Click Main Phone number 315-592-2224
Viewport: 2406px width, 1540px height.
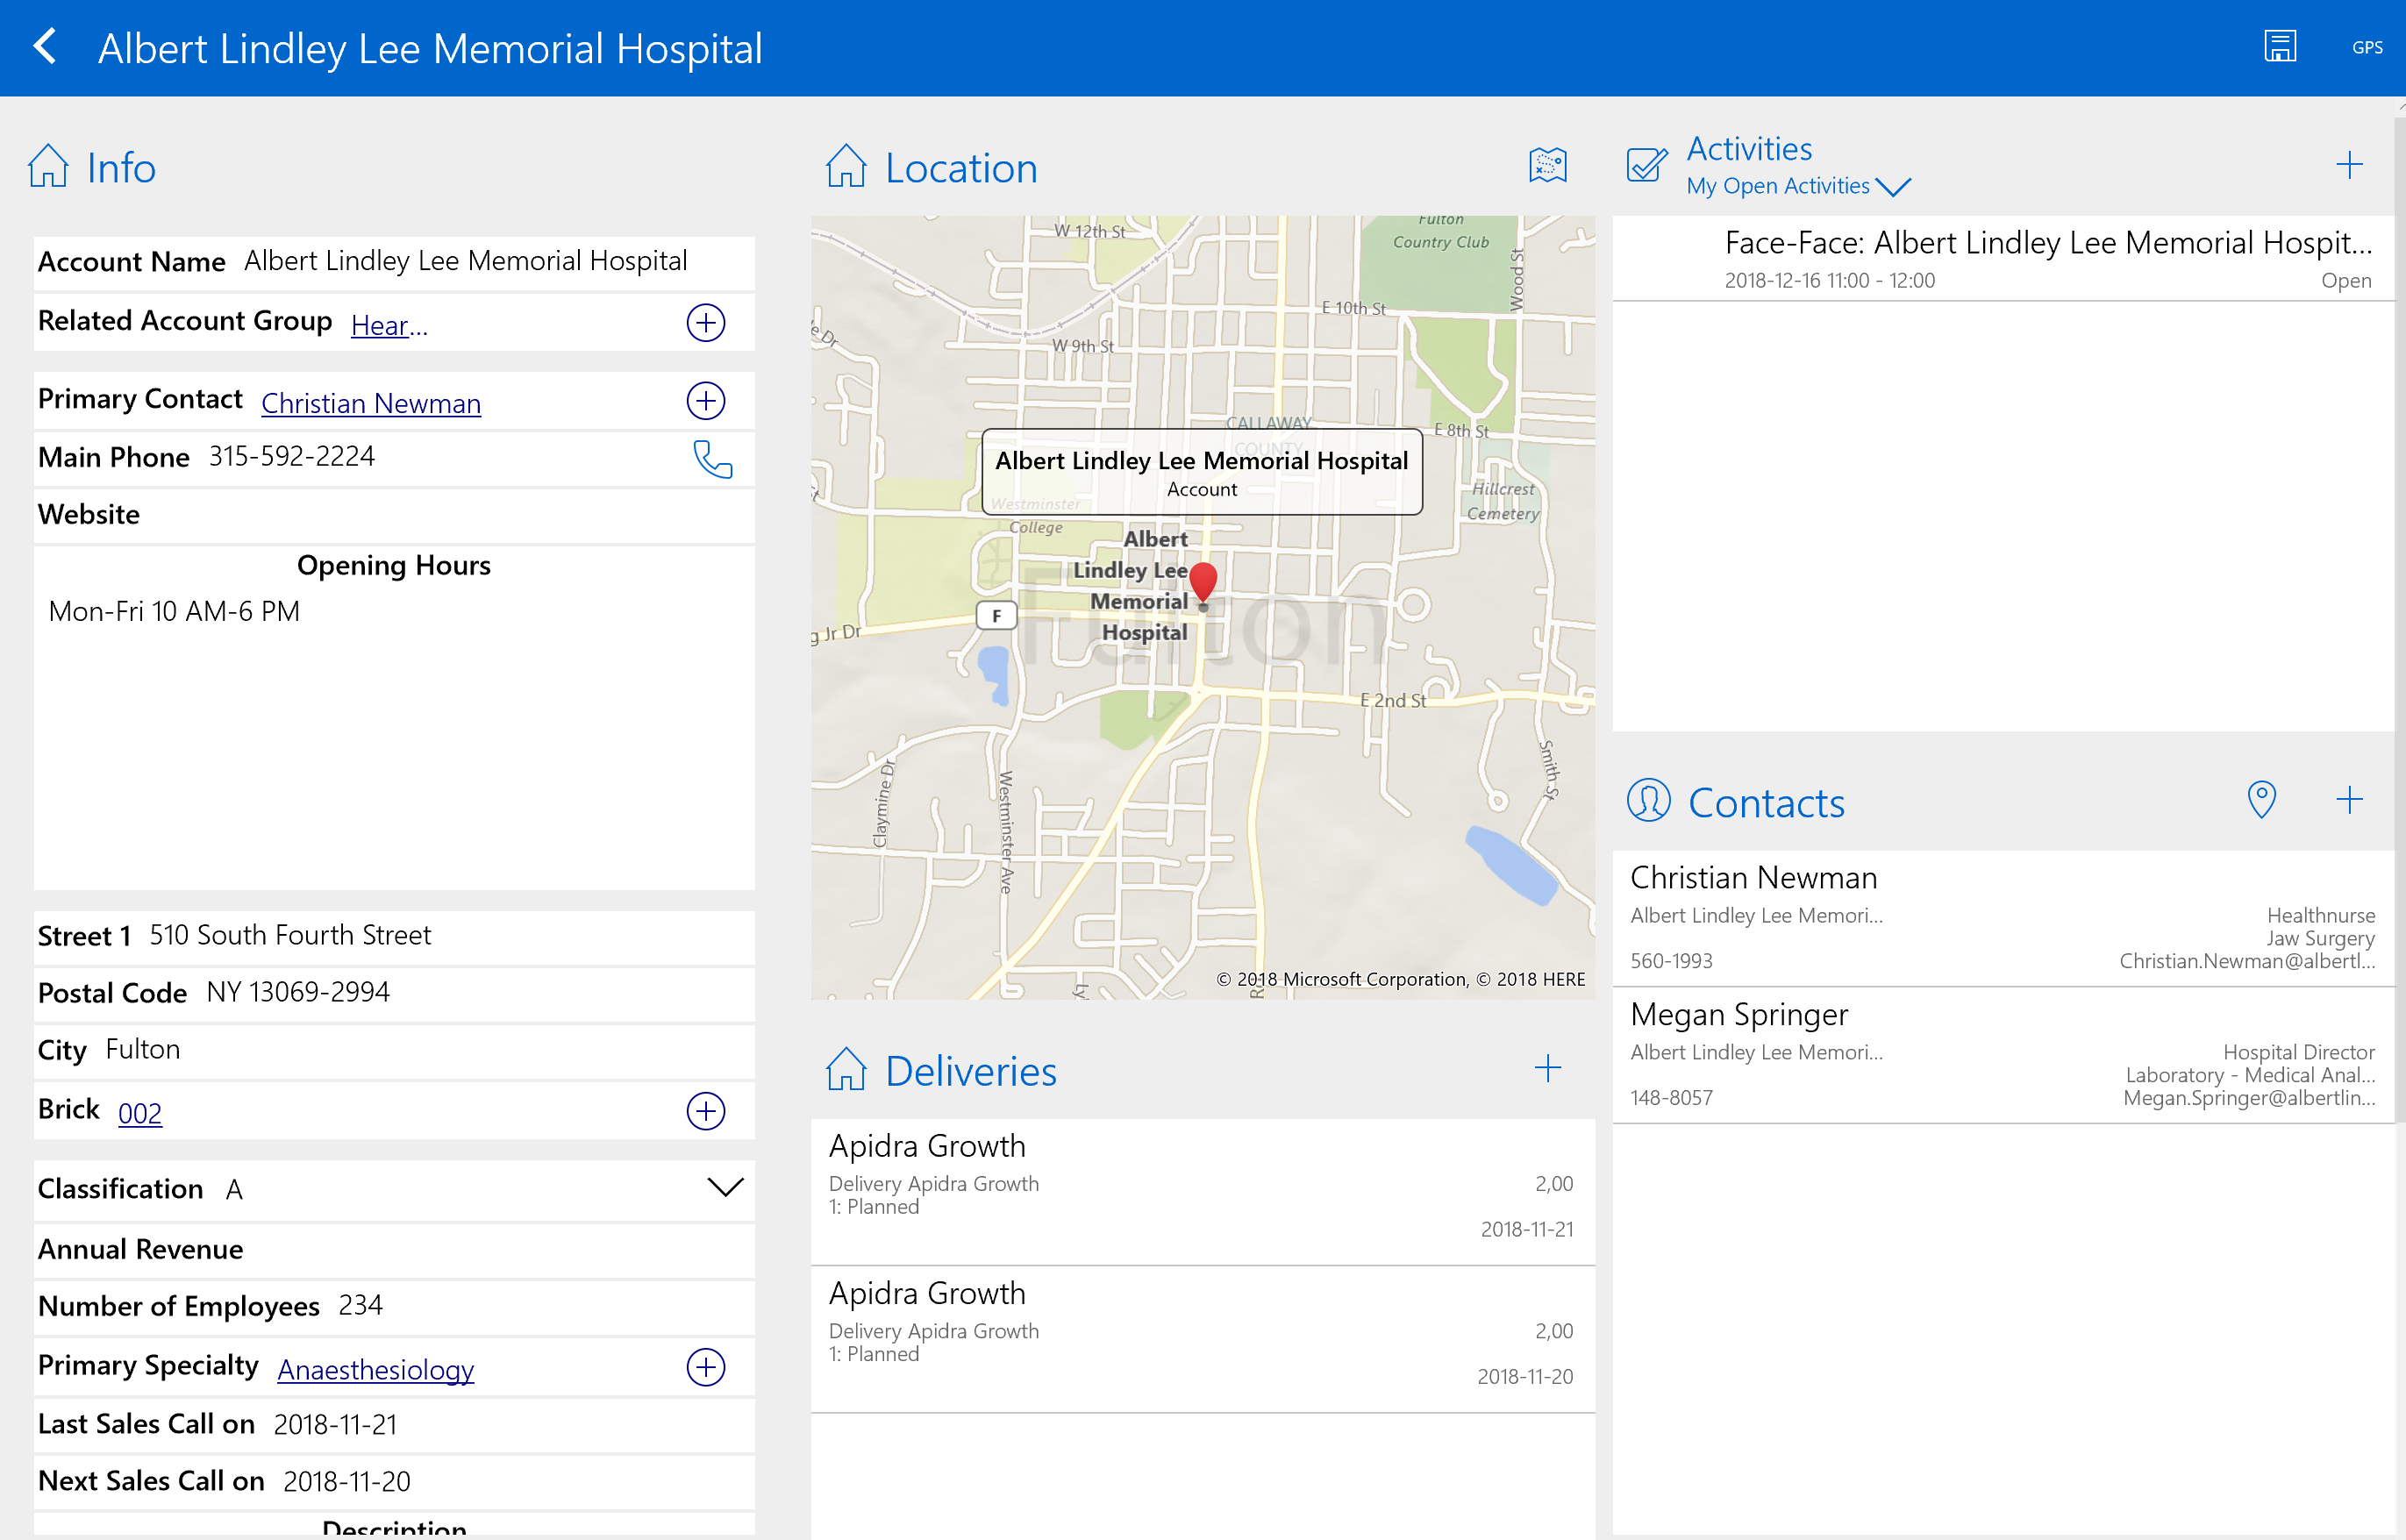(292, 456)
